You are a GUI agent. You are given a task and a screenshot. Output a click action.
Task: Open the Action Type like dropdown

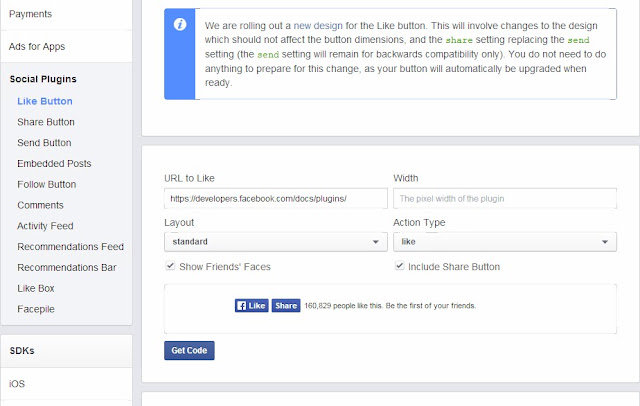click(x=505, y=242)
